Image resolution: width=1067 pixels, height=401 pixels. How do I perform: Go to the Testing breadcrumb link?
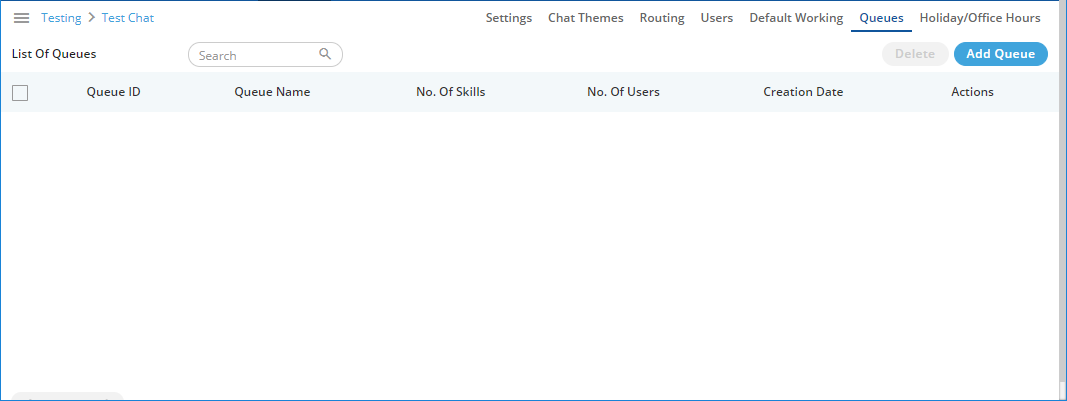(x=61, y=18)
